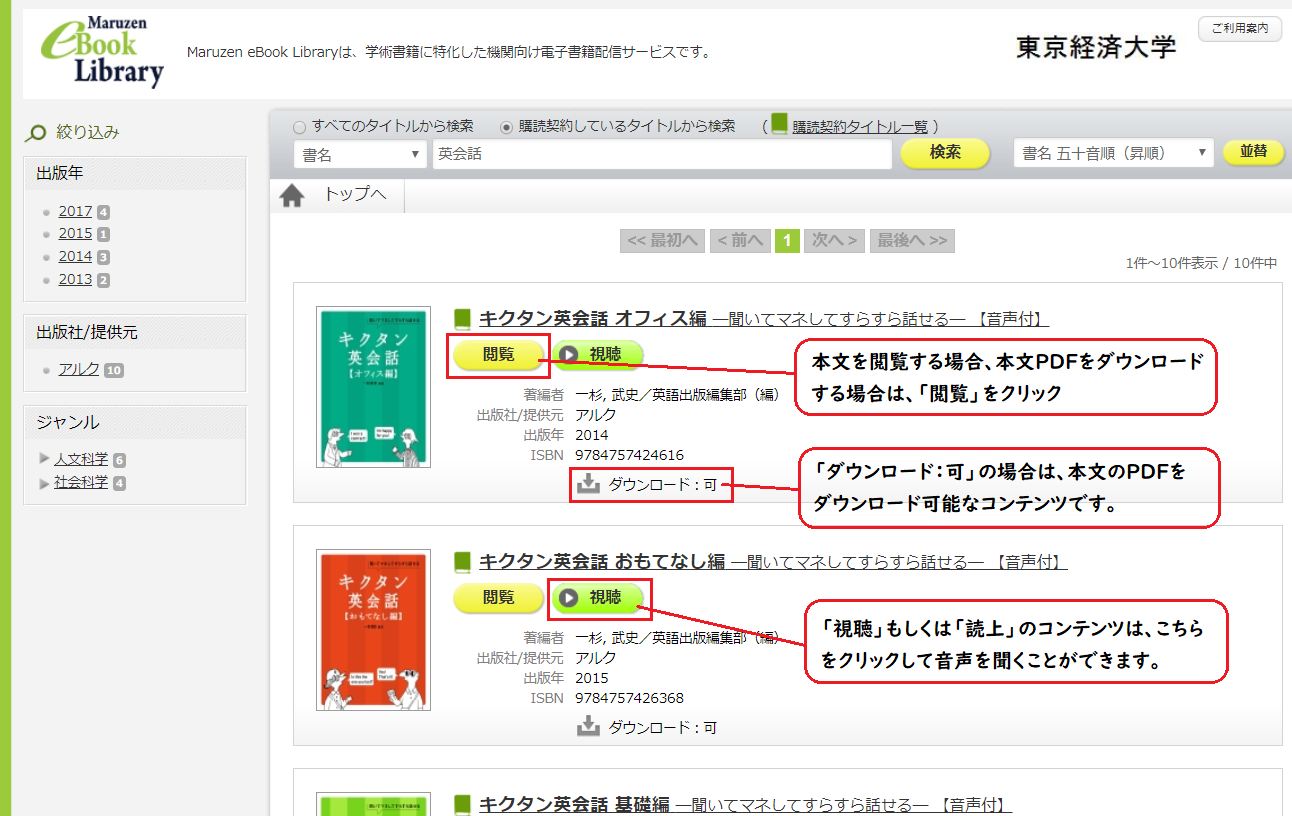This screenshot has width=1292, height=816.
Task: Click 東京経済大学 institution name
Action: click(x=1096, y=47)
